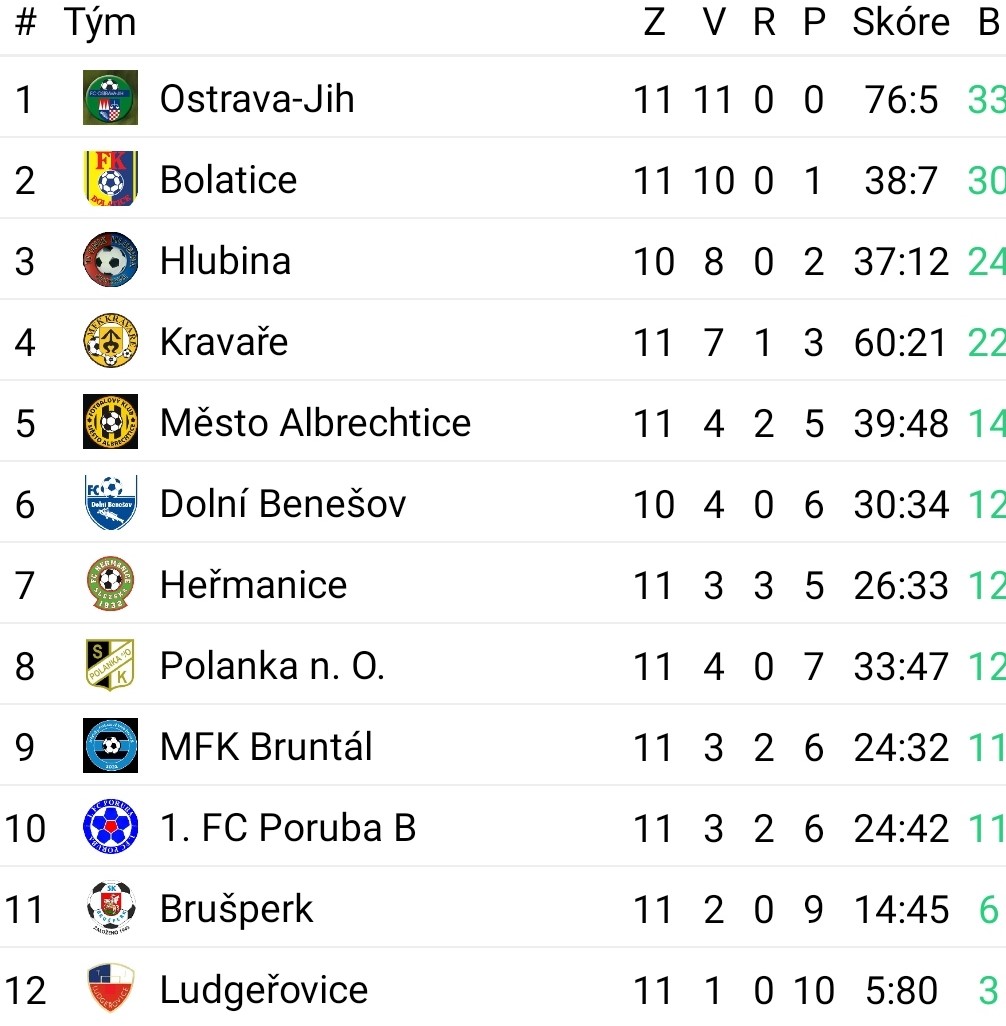Click the Tým column header
1006x1026 pixels.
coord(100,24)
